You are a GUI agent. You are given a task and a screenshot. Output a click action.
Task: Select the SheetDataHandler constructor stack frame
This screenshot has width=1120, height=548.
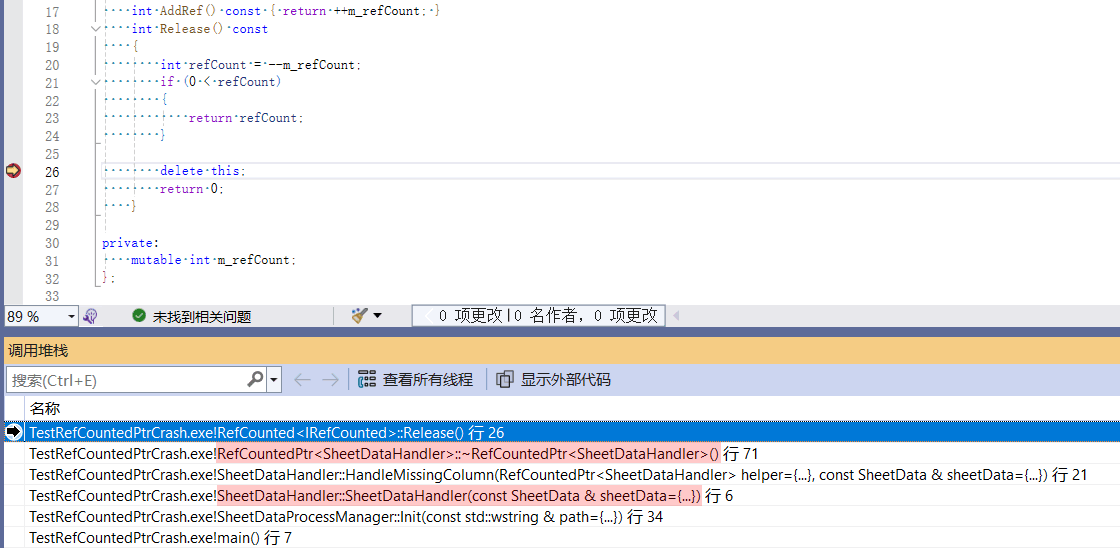tap(573, 496)
